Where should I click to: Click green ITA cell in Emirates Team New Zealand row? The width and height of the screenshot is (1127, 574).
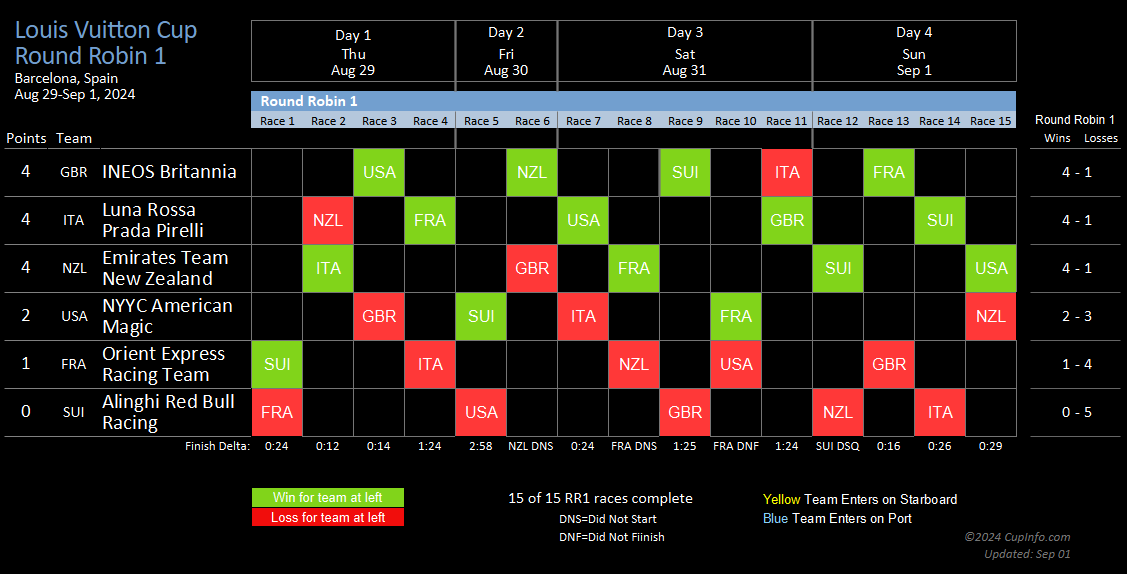(x=328, y=269)
